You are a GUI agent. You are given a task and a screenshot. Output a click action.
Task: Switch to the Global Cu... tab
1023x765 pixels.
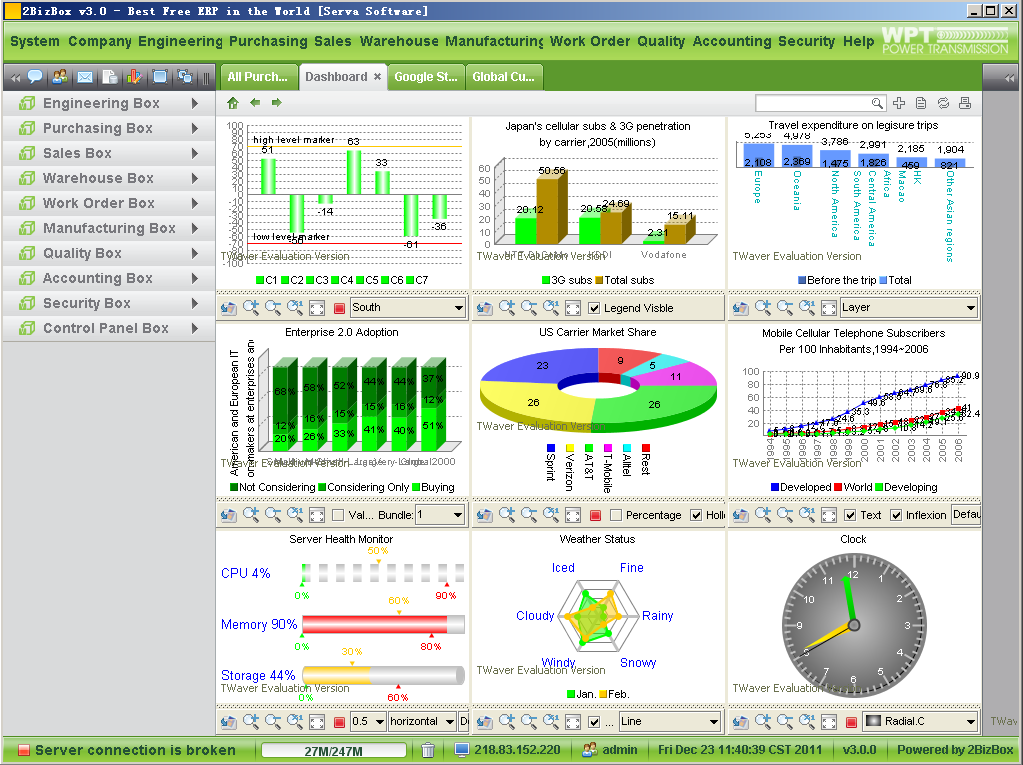(x=504, y=77)
